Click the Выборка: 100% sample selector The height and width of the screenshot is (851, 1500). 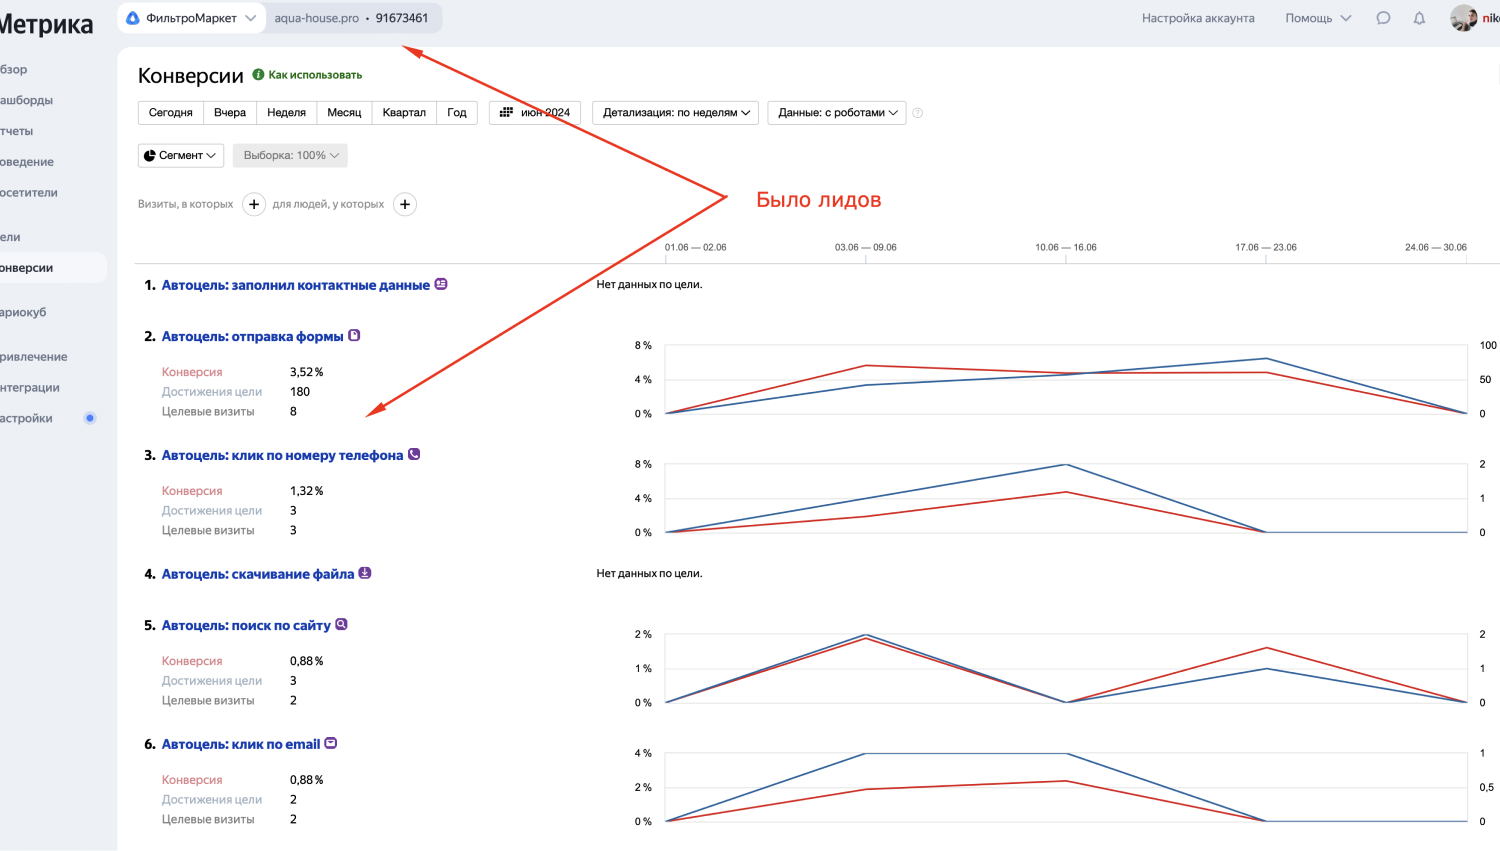point(290,155)
